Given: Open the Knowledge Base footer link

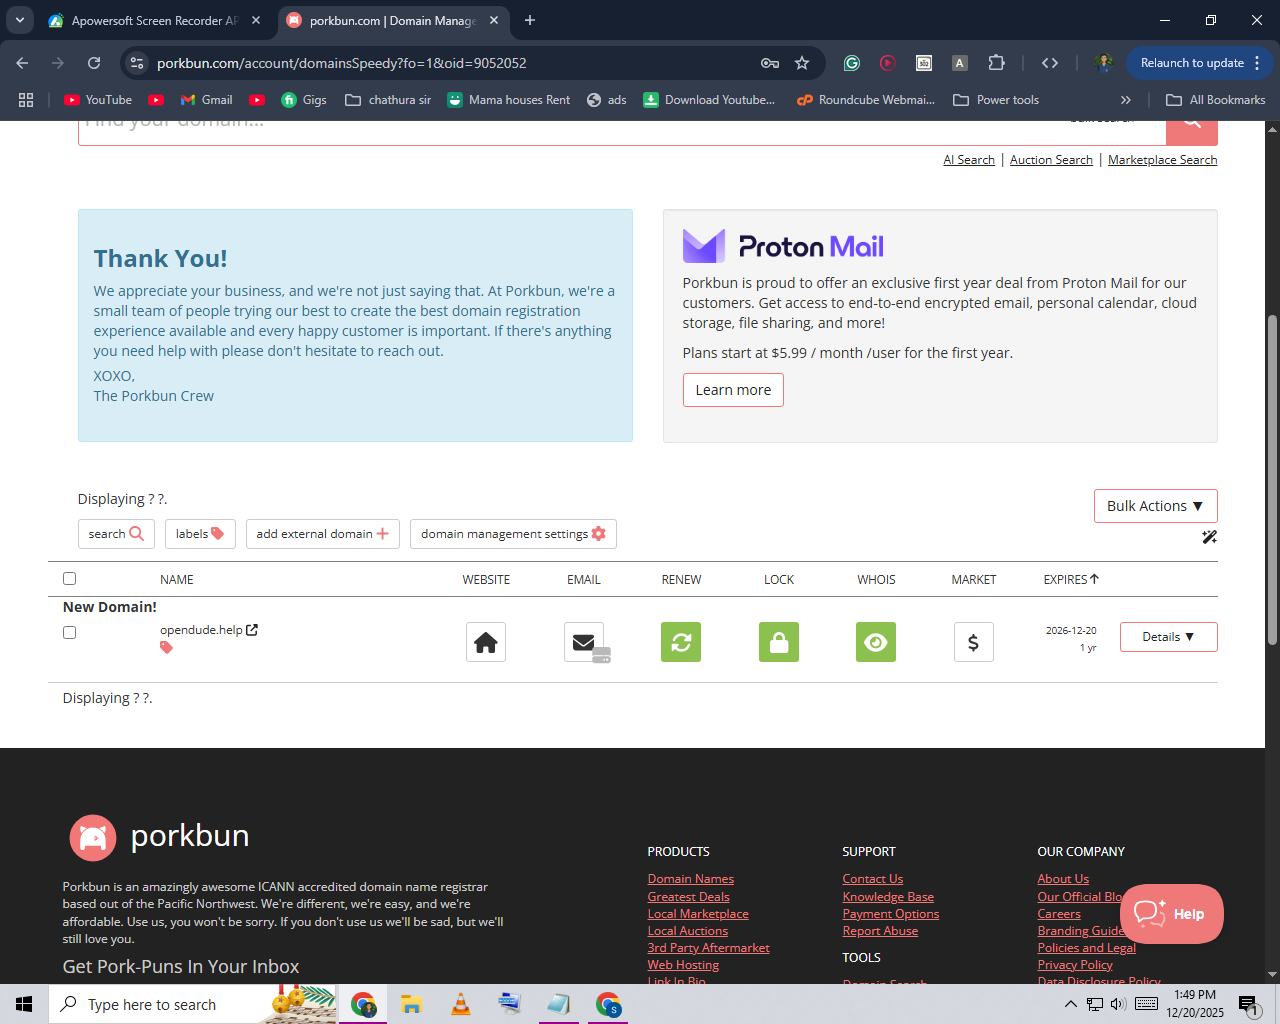Looking at the screenshot, I should coord(888,897).
